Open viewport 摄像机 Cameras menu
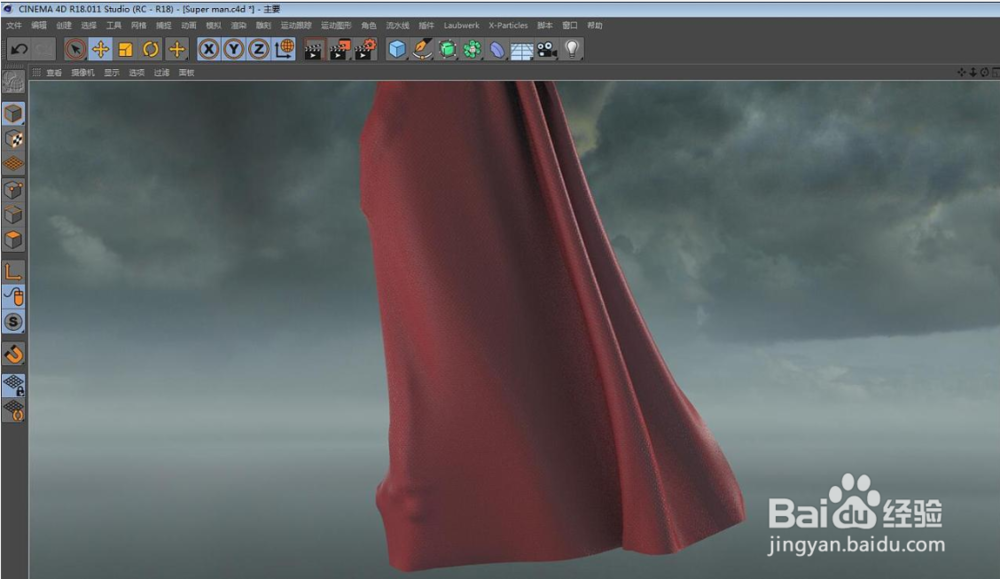The width and height of the screenshot is (1000, 579). point(83,73)
